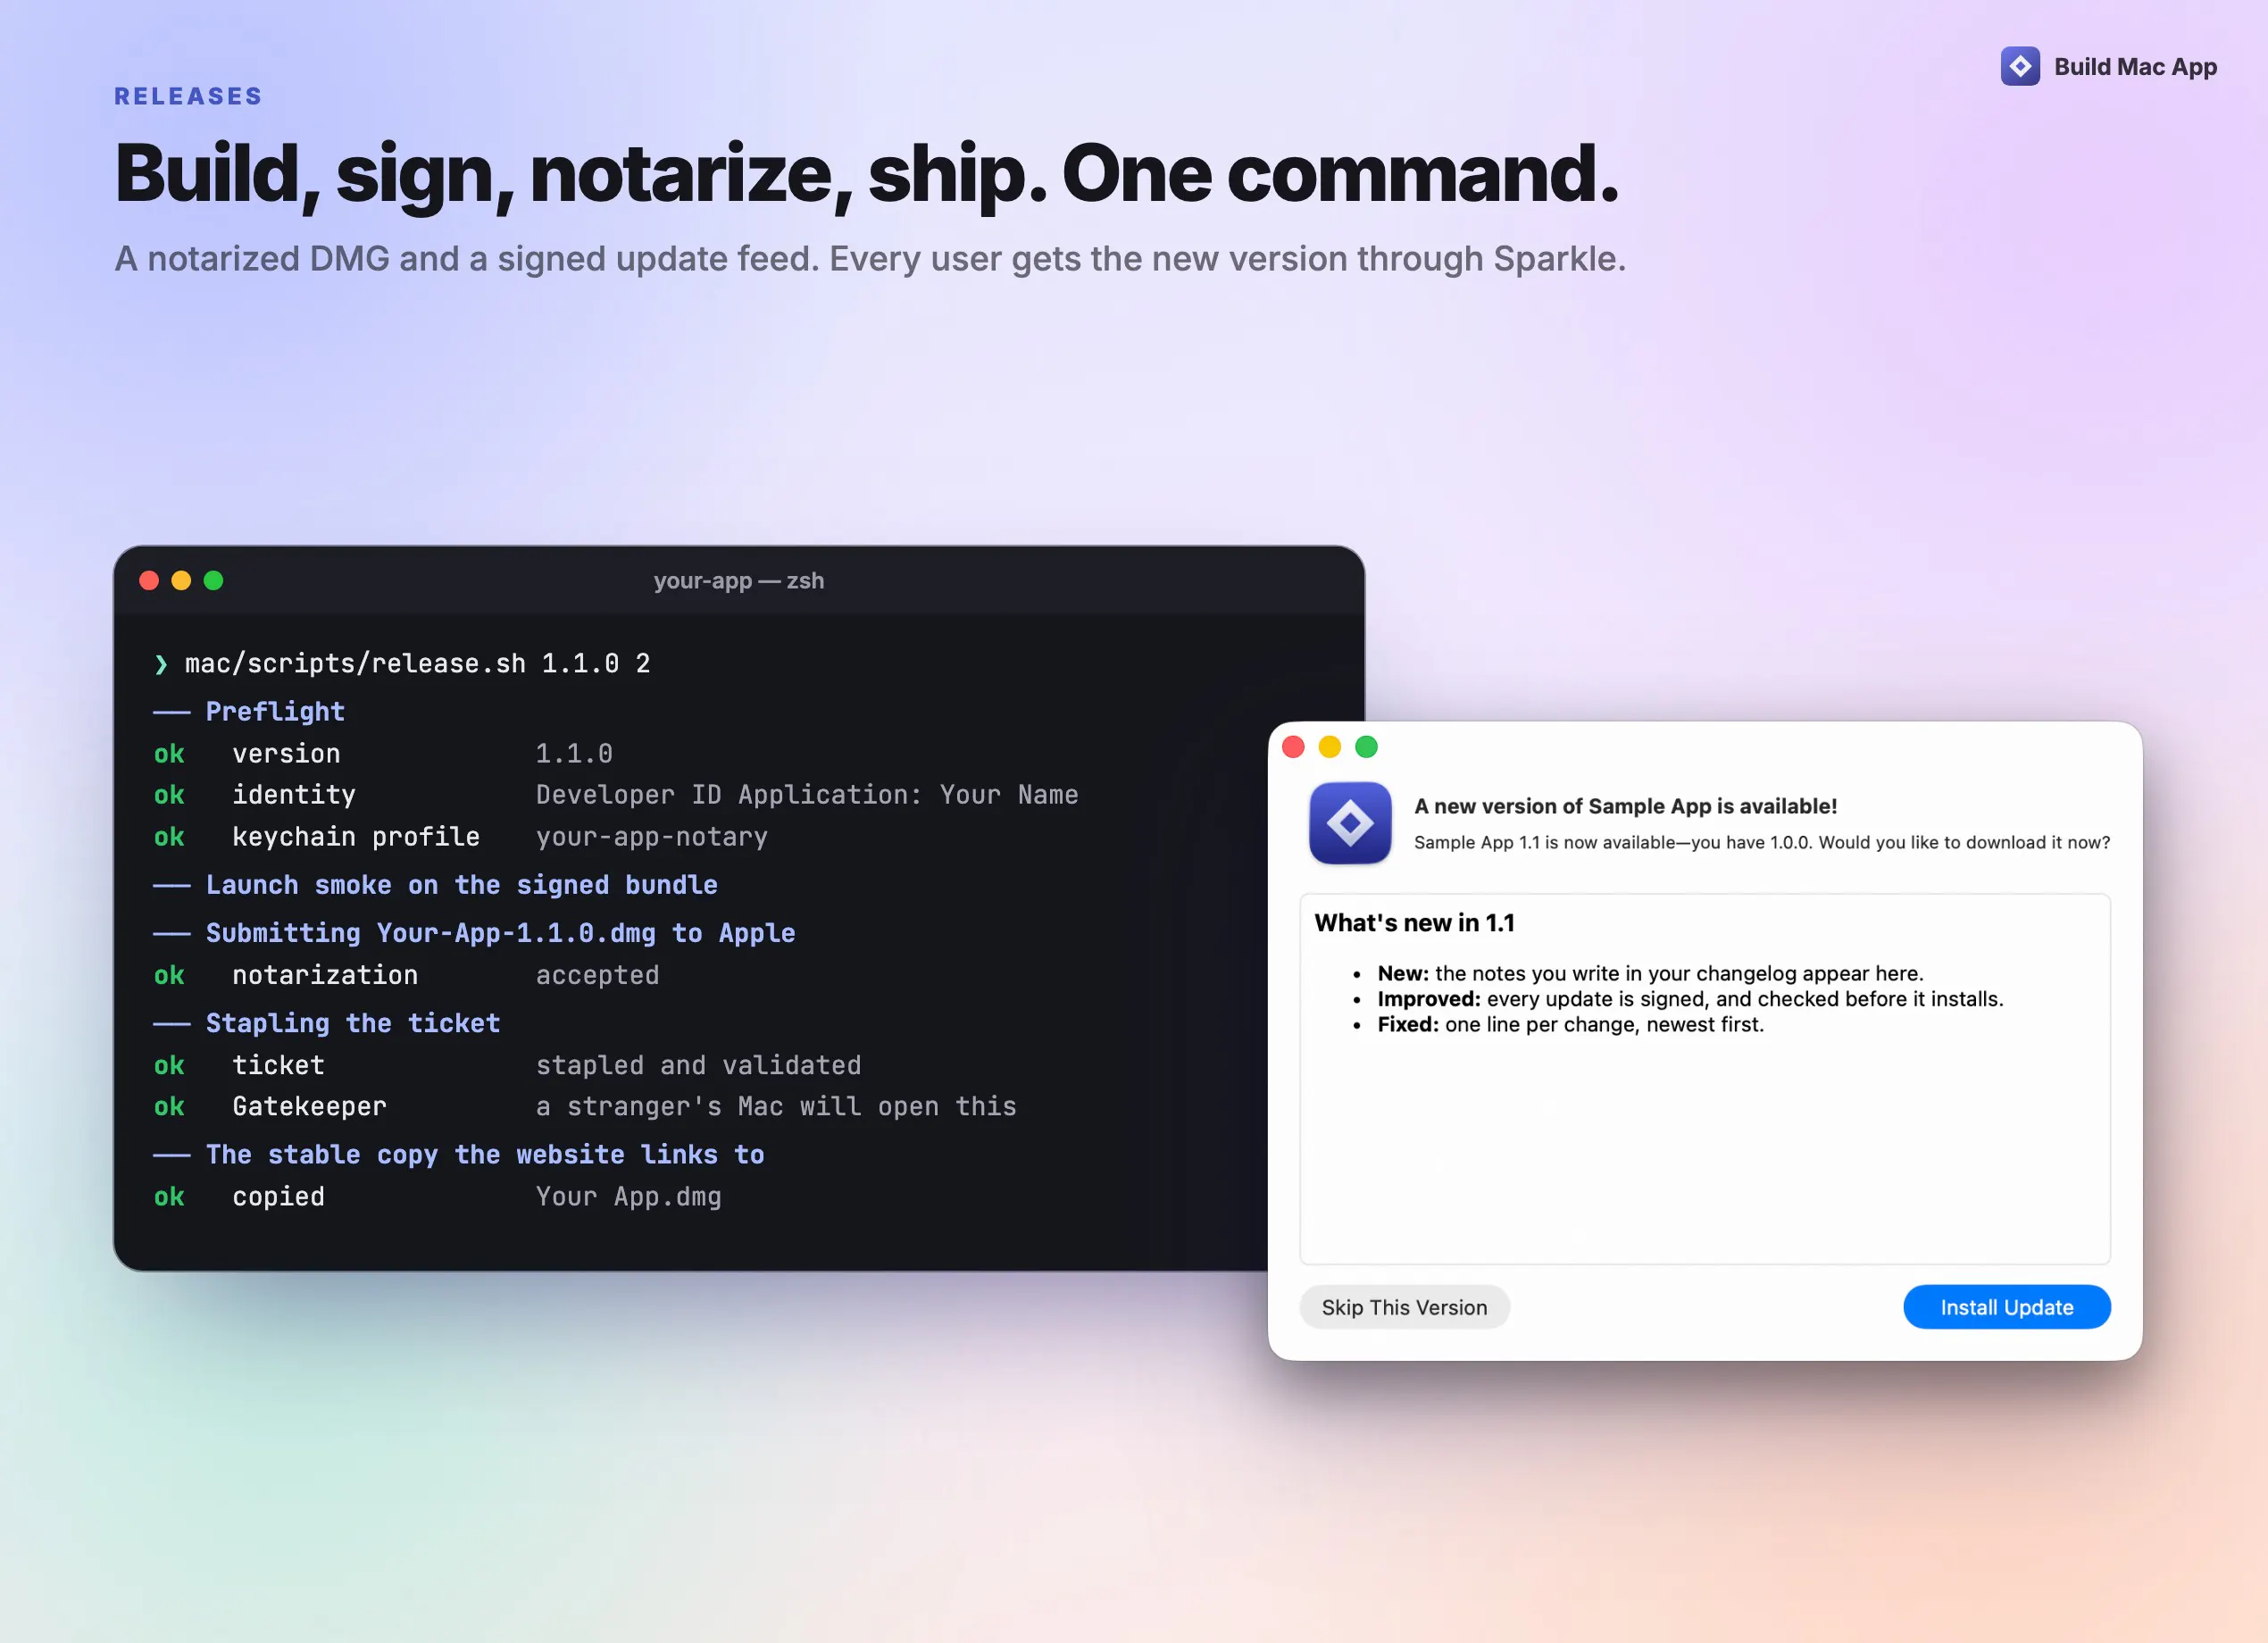Screen dimensions: 2268x1643
Task: Click the Skip This Version button
Action: pyautogui.click(x=1404, y=1307)
